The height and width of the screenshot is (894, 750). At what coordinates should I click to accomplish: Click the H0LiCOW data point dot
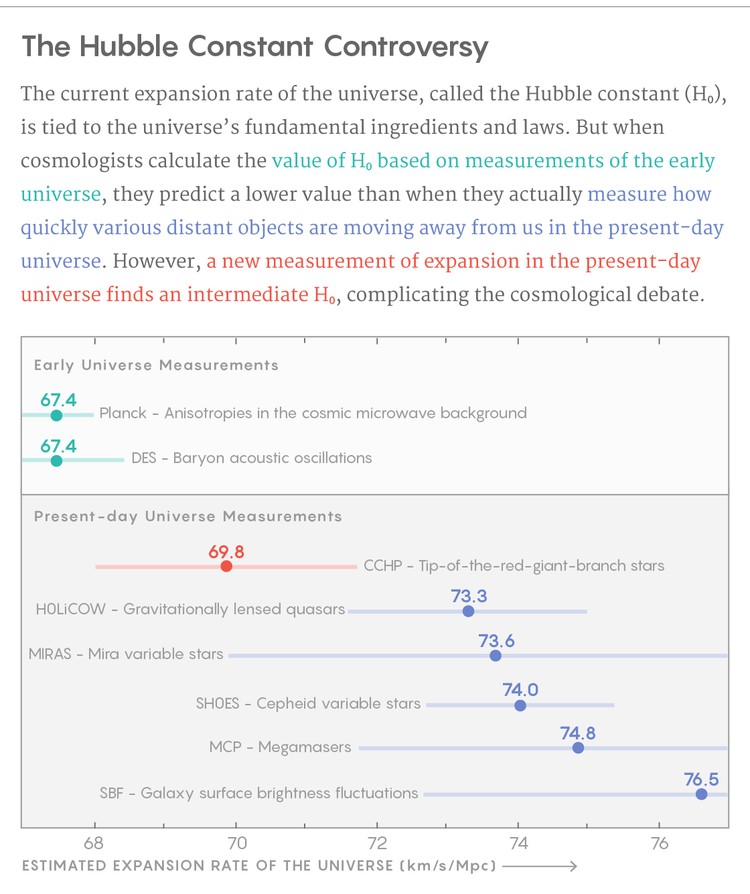[468, 610]
